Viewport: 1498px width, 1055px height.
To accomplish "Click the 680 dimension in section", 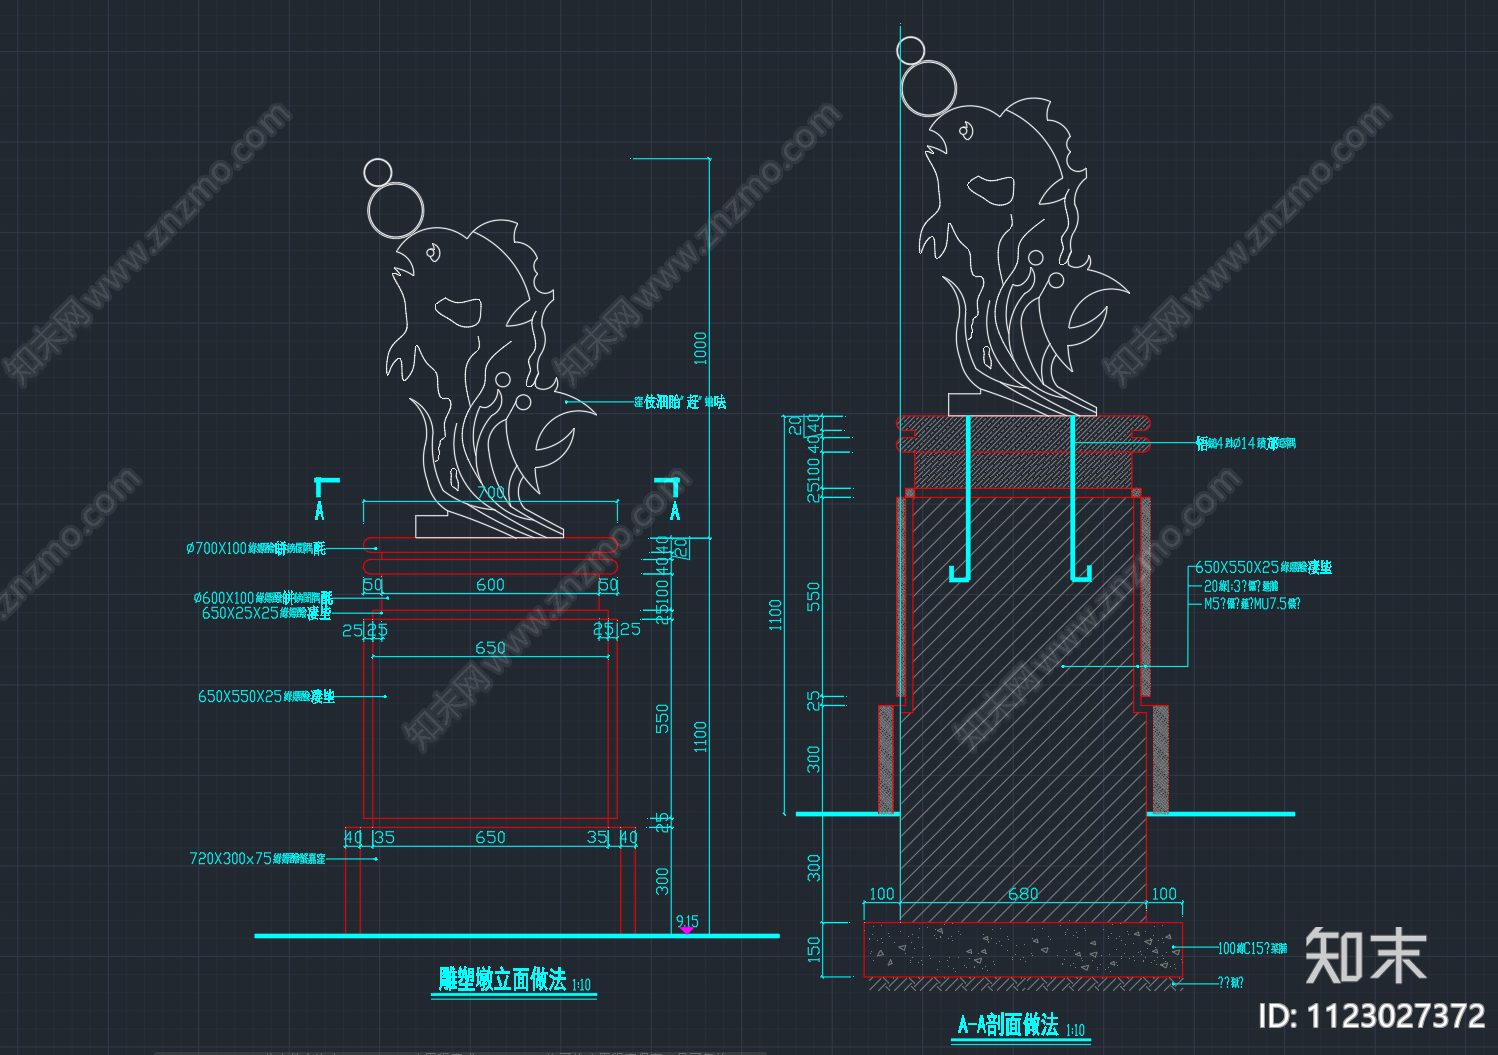I will click(x=1023, y=893).
